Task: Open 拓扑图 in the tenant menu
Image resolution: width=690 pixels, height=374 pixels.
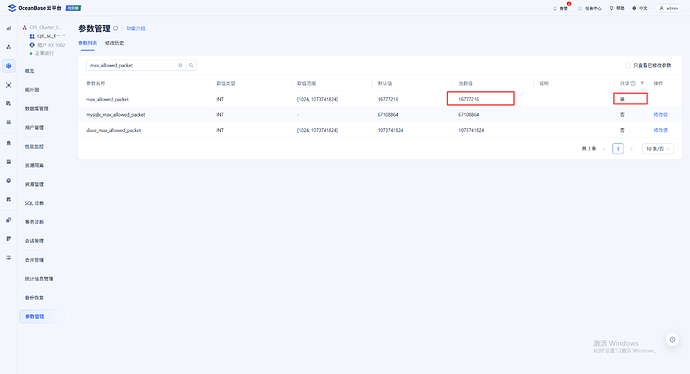Action: point(32,90)
